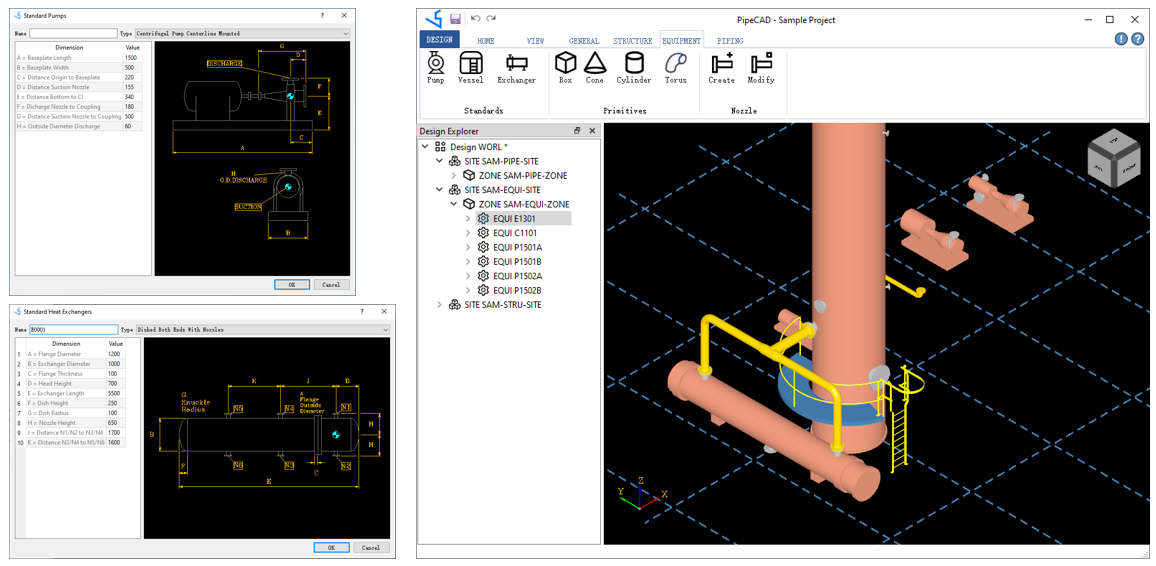1156x566 pixels.
Task: Collapse the ZONE SAM-EQUI-ZONE node
Action: pyautogui.click(x=453, y=204)
